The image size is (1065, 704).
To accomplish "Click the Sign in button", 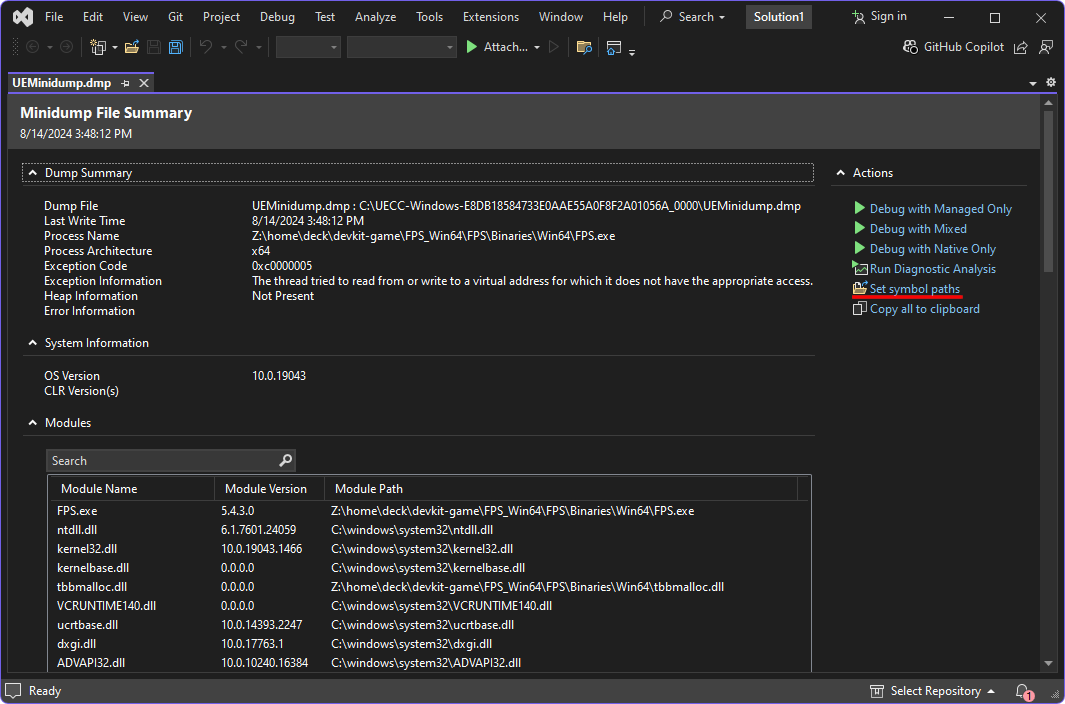I will click(880, 16).
